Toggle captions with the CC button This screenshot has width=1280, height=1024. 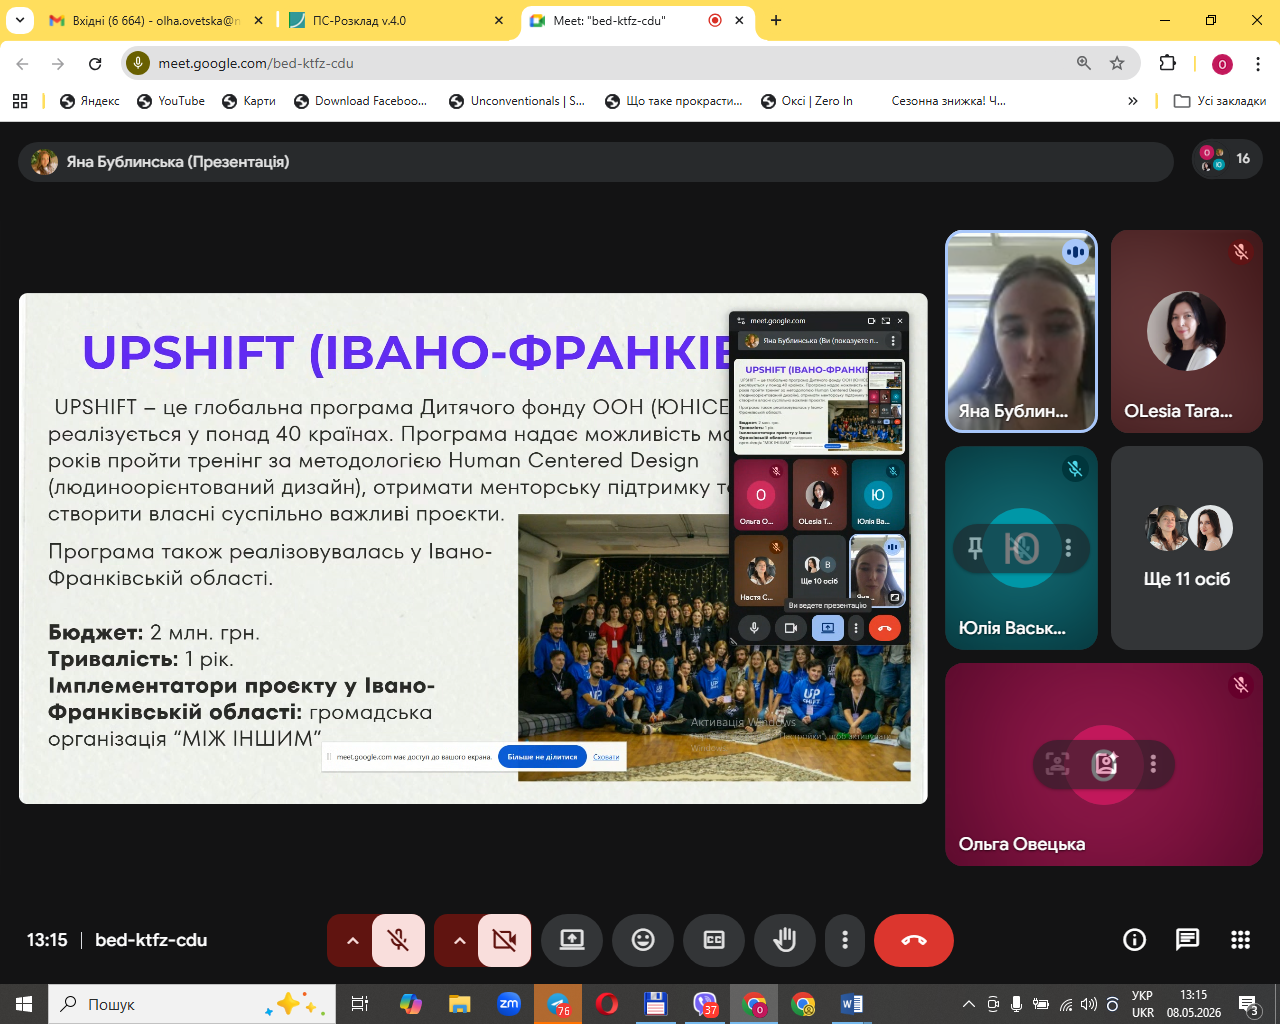coord(714,940)
